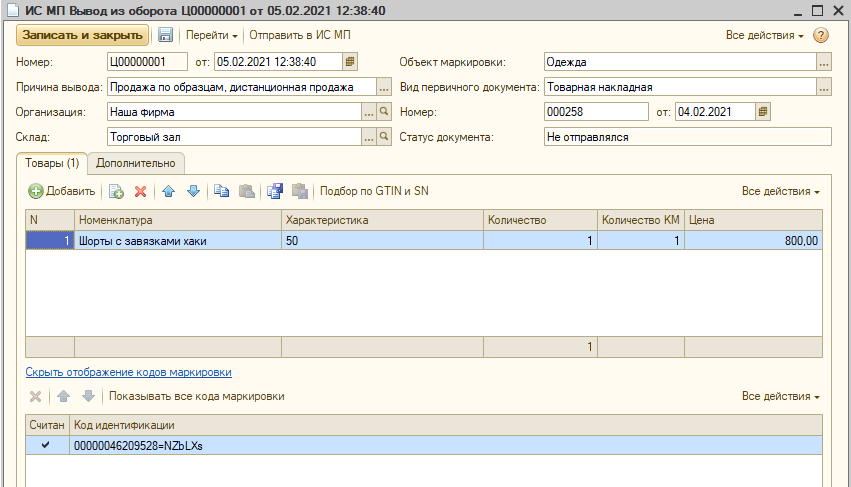Delete the selected row with red X
Image resolution: width=851 pixels, height=487 pixels.
click(141, 191)
